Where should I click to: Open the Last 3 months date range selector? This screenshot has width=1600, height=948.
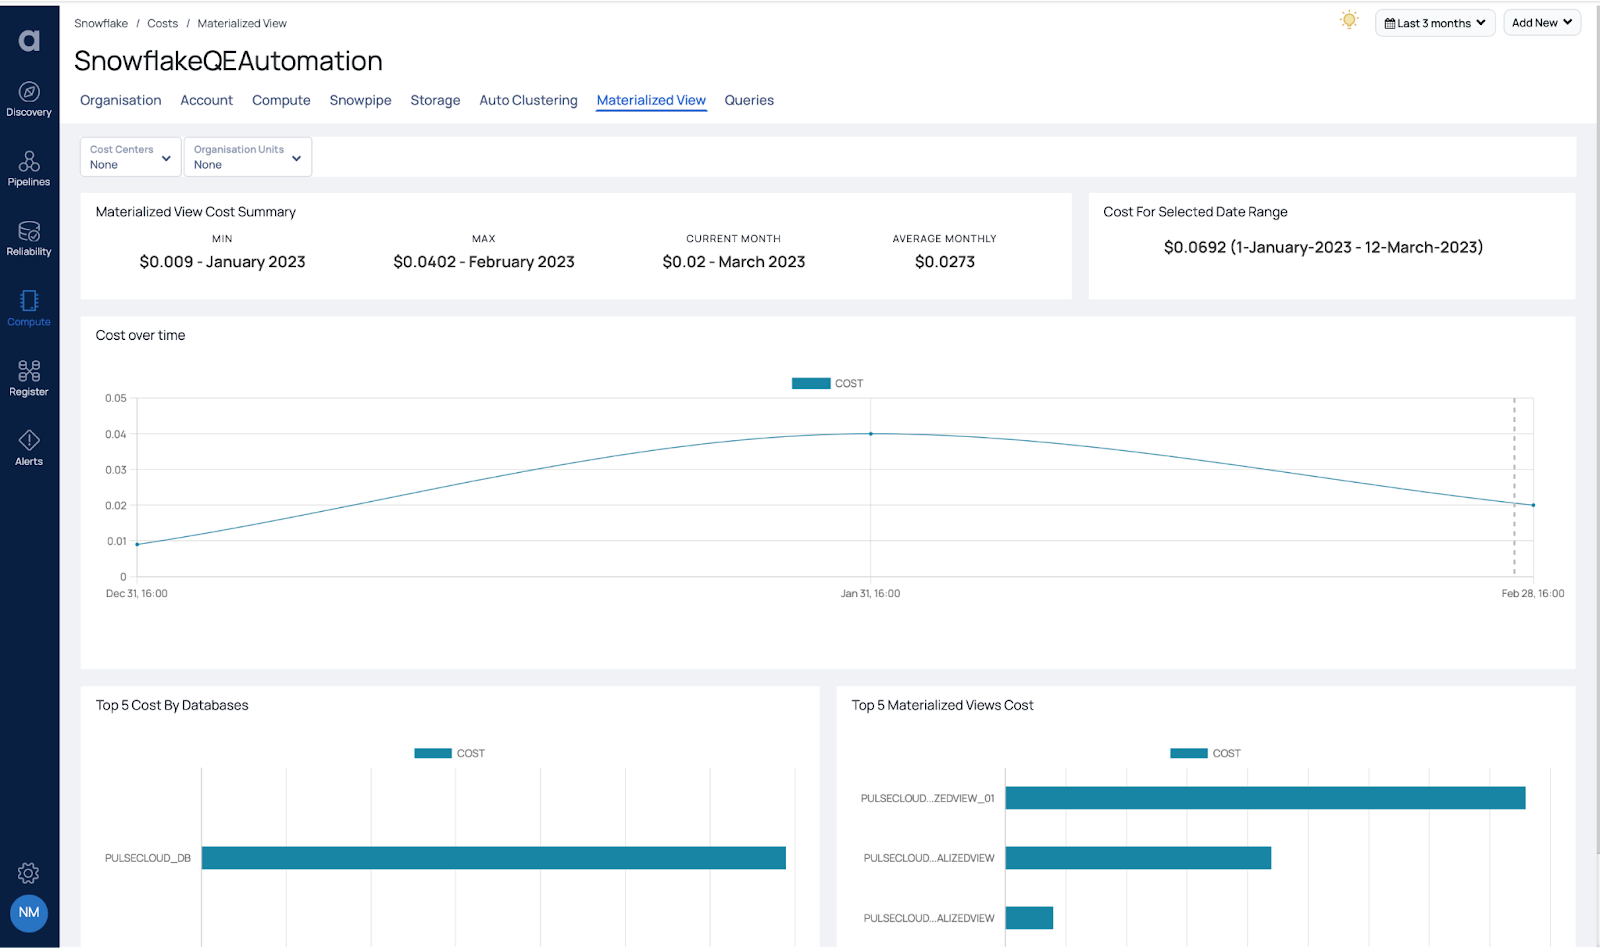point(1434,22)
